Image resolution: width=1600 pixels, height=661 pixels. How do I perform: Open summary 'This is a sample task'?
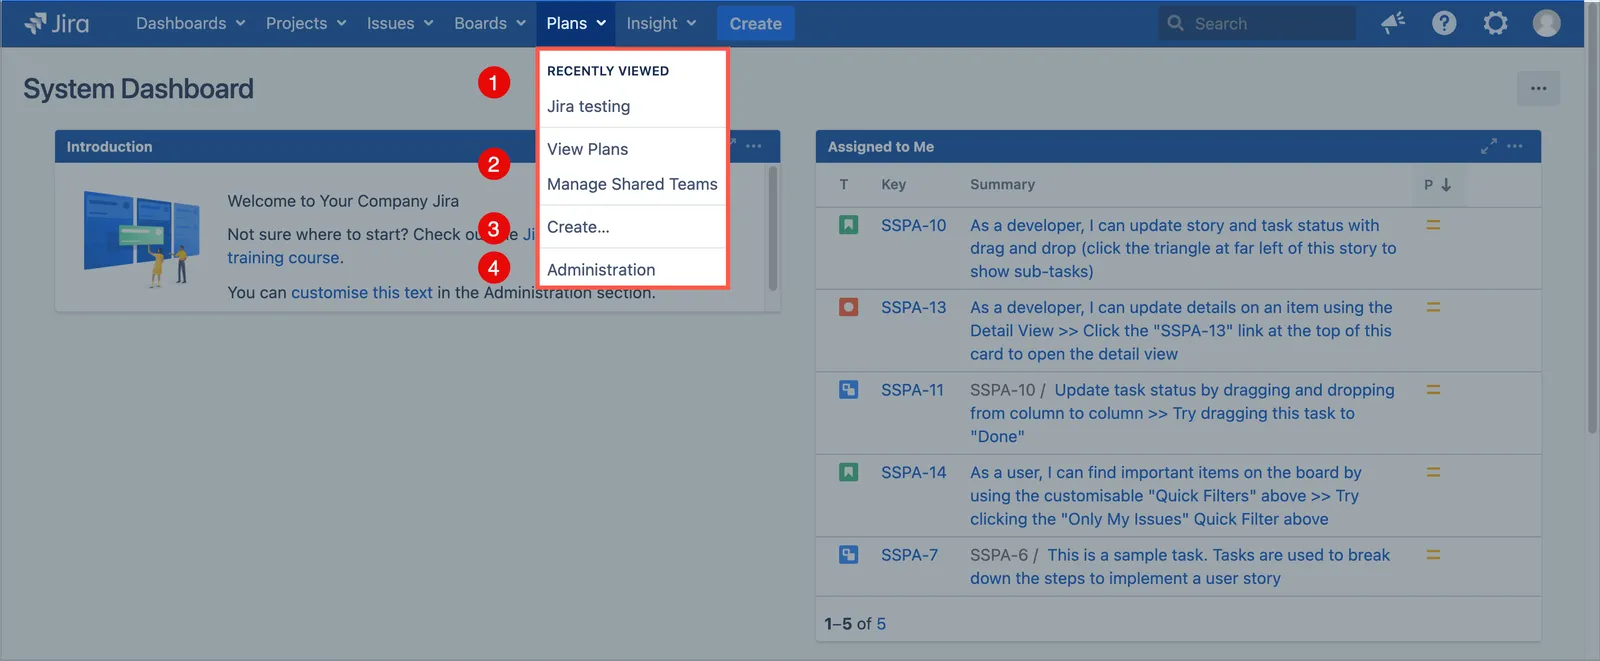coord(1180,567)
